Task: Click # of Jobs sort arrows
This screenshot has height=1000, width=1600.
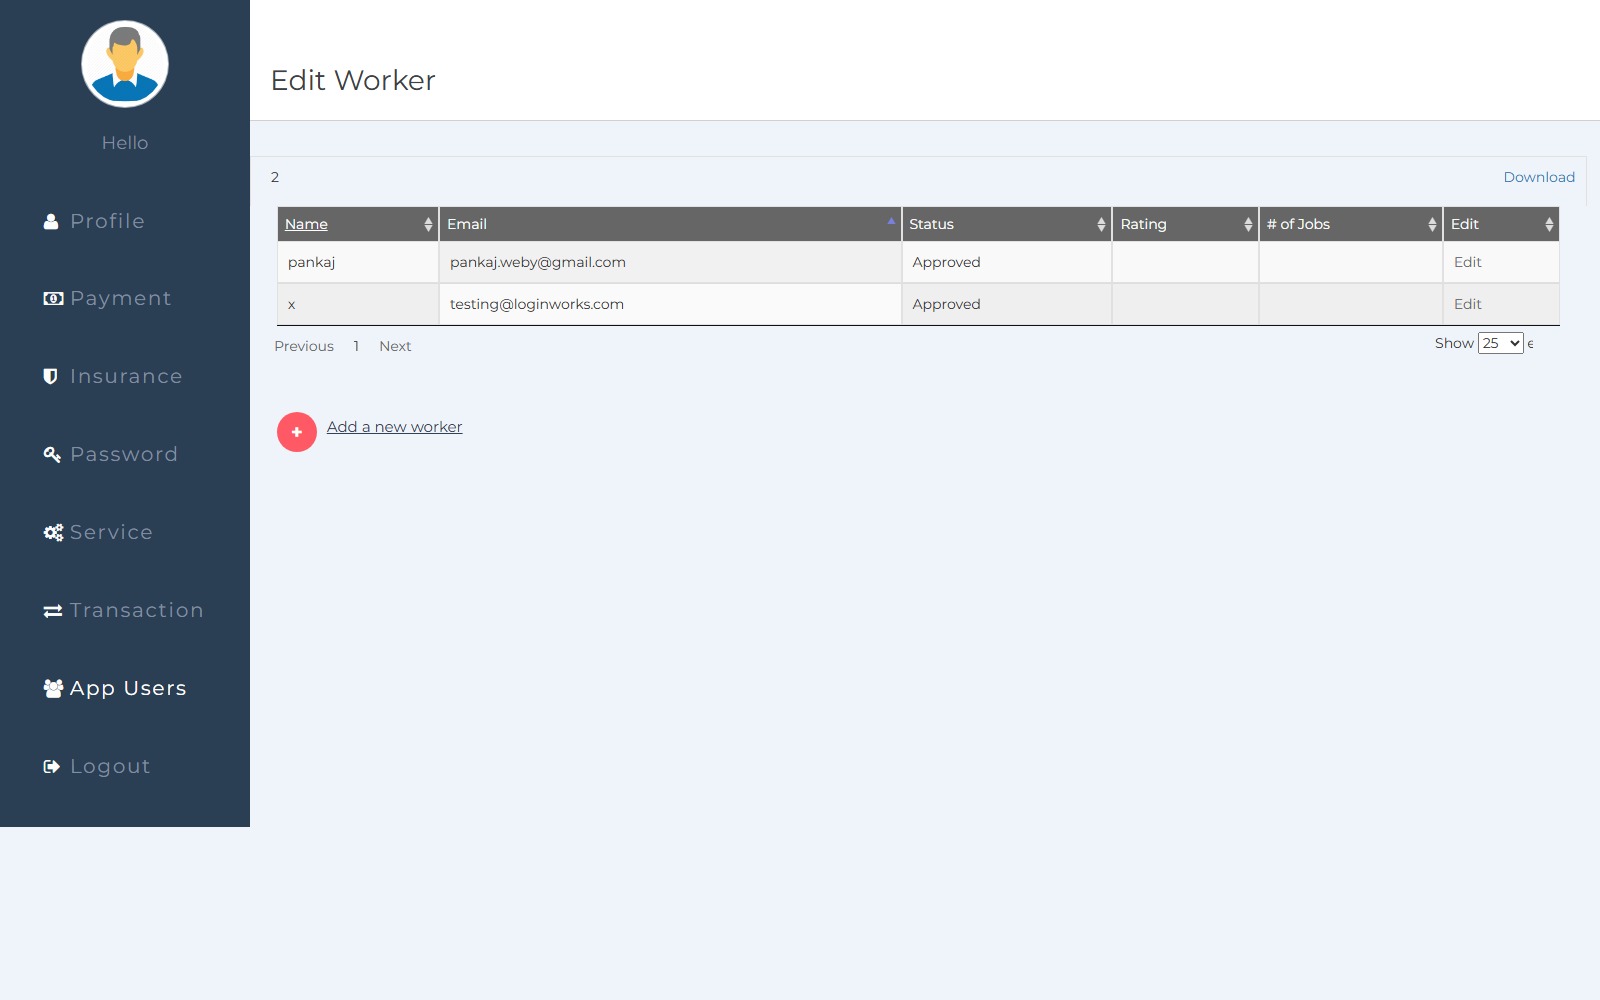Action: coord(1432,224)
